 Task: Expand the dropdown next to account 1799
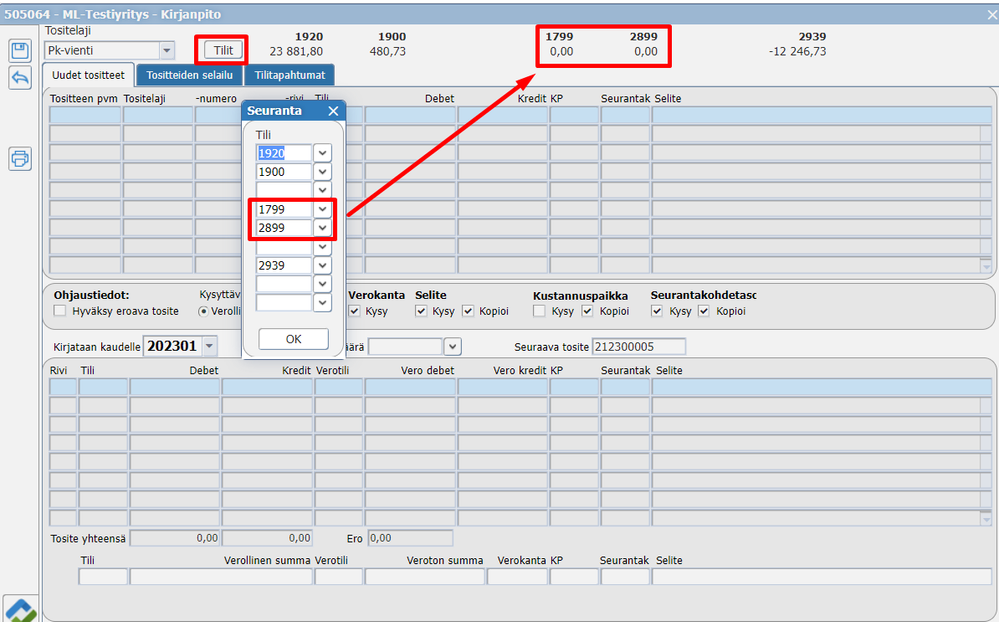tap(322, 209)
